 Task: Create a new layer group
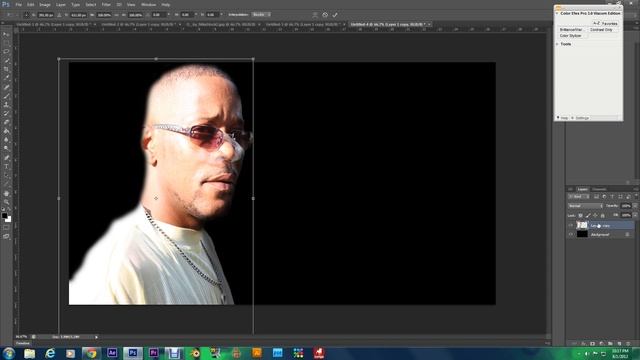click(610, 344)
